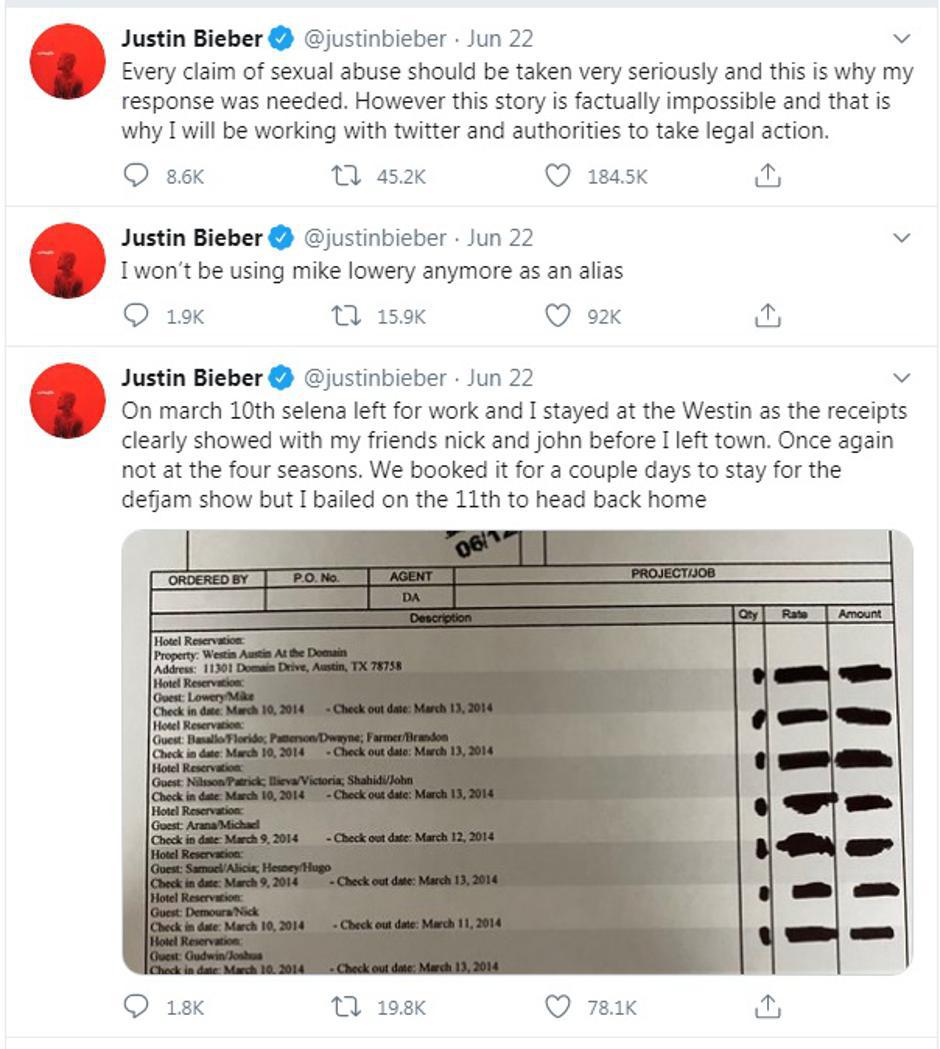The width and height of the screenshot is (940, 1049).
Task: Open the first tweet's more options chevron
Action: pyautogui.click(x=901, y=40)
